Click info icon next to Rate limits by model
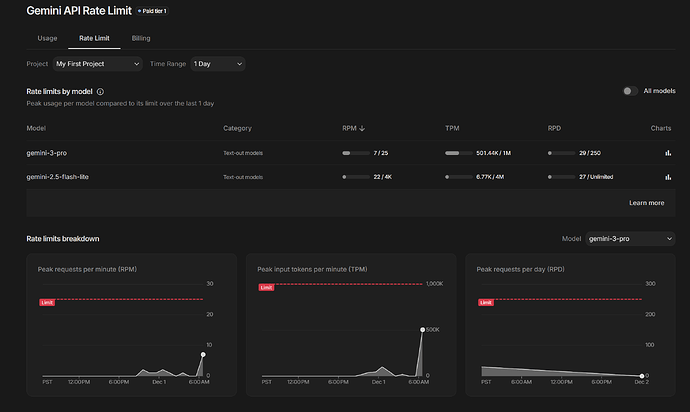Viewport: 690px width, 412px height. tap(100, 92)
